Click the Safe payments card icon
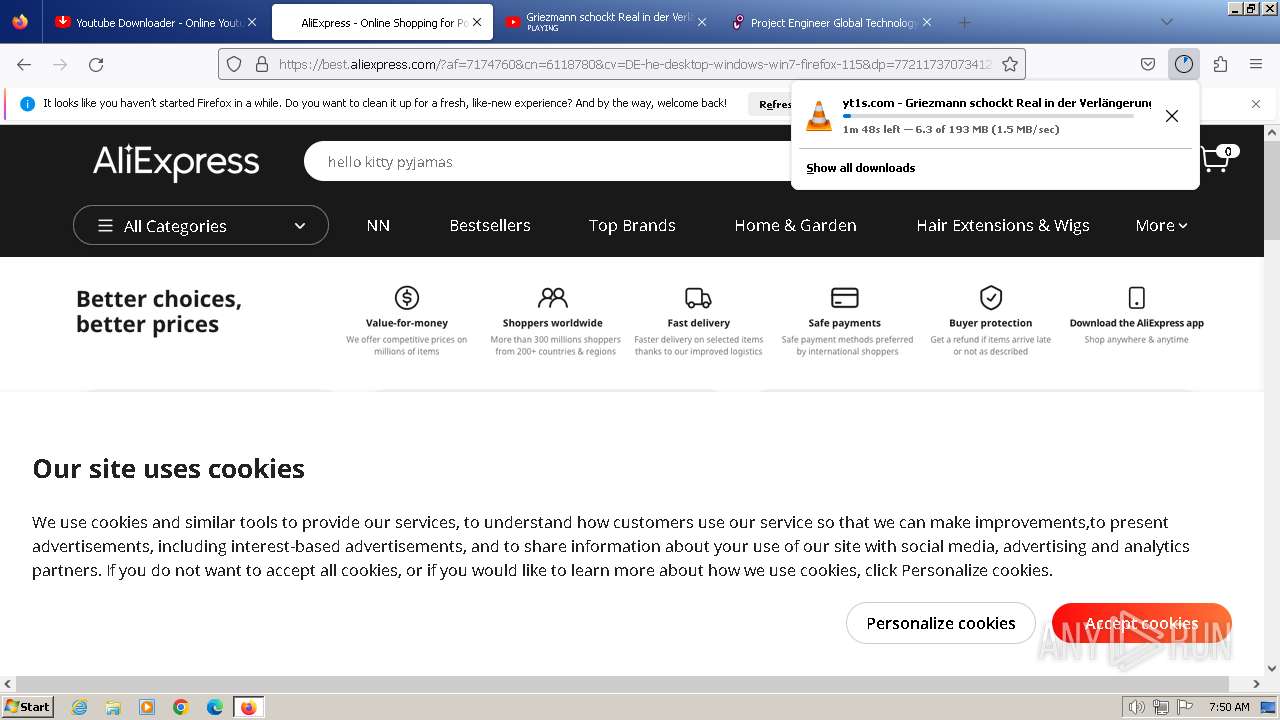 (845, 297)
